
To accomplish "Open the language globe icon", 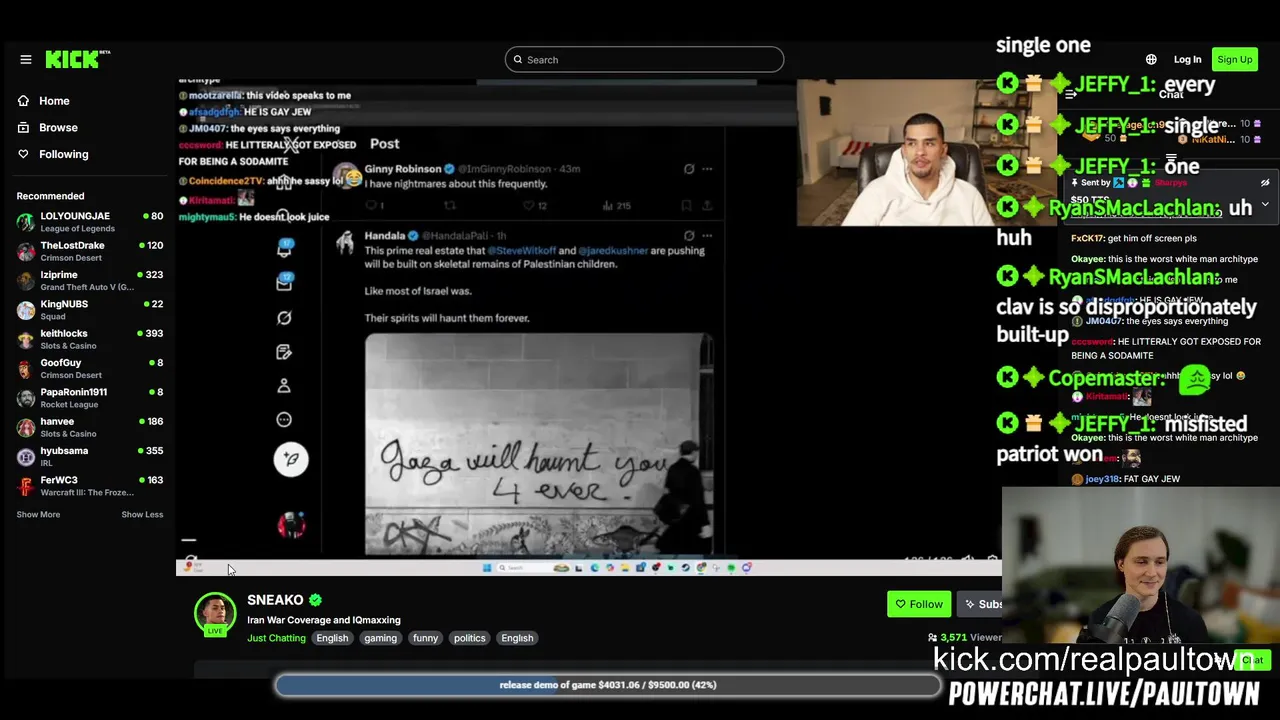I will 1151,59.
